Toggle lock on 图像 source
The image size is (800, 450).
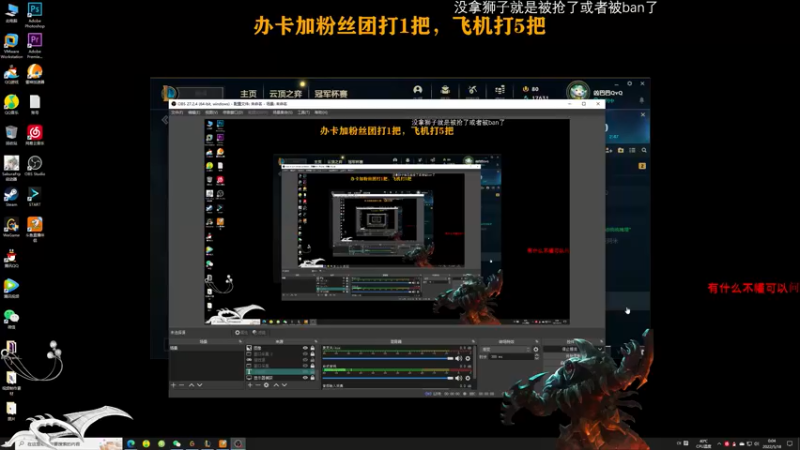(x=312, y=348)
